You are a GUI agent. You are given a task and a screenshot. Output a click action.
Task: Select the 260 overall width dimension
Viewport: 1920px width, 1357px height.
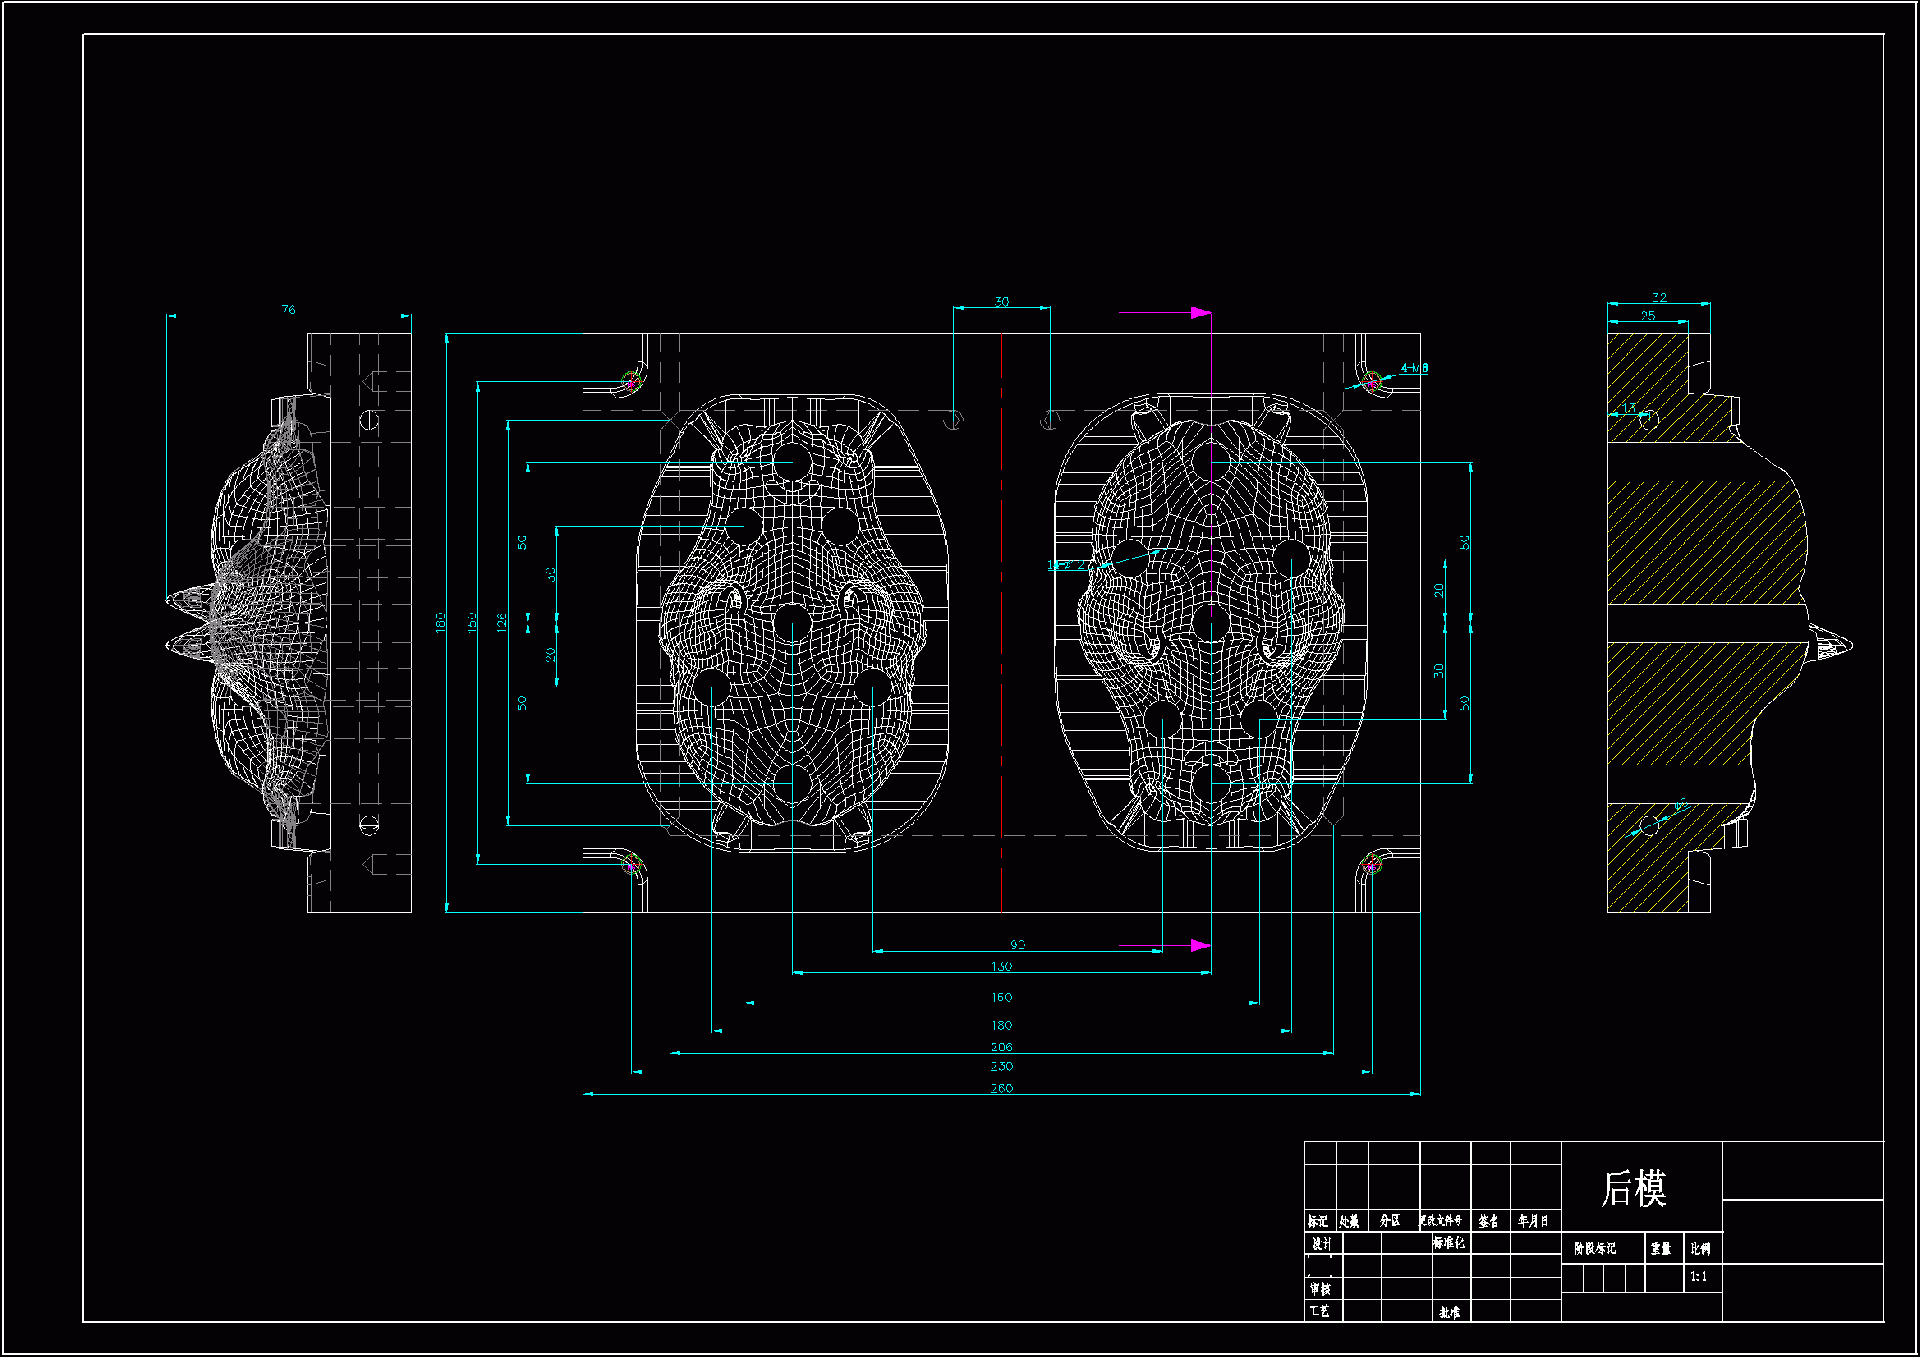pyautogui.click(x=1001, y=1088)
